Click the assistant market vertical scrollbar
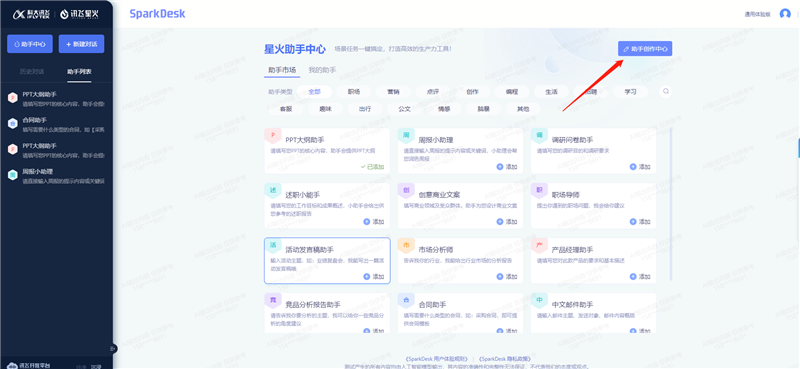The width and height of the screenshot is (800, 369). (670, 204)
